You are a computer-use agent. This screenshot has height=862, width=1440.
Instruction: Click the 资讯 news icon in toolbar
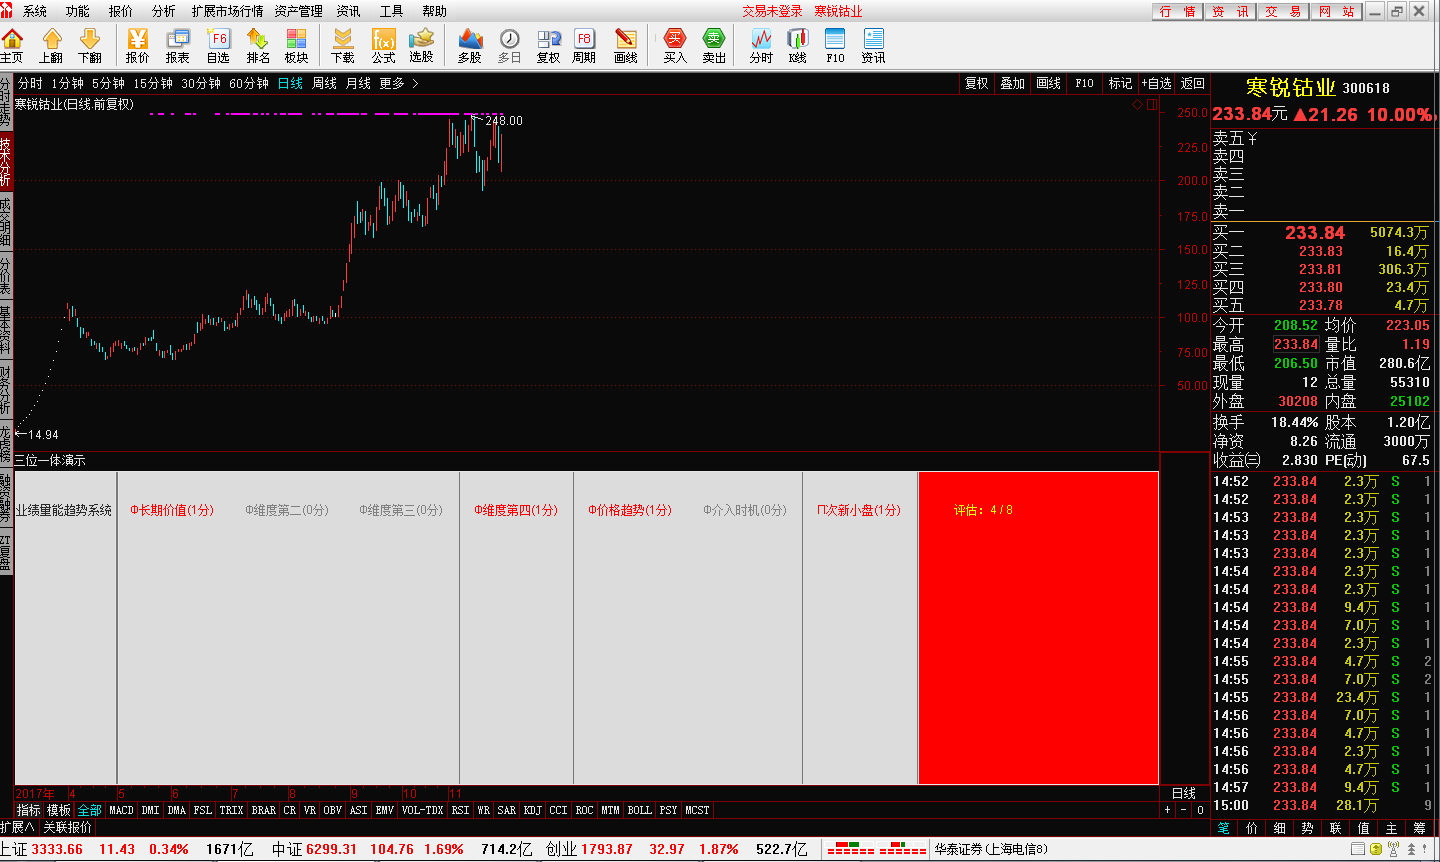click(x=874, y=46)
